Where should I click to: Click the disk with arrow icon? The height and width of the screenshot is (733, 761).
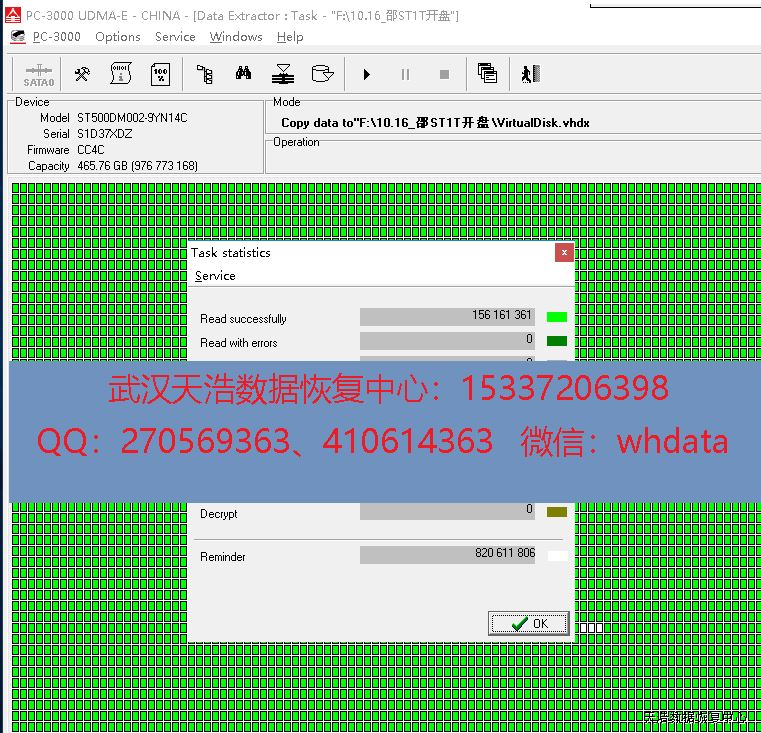pos(322,74)
